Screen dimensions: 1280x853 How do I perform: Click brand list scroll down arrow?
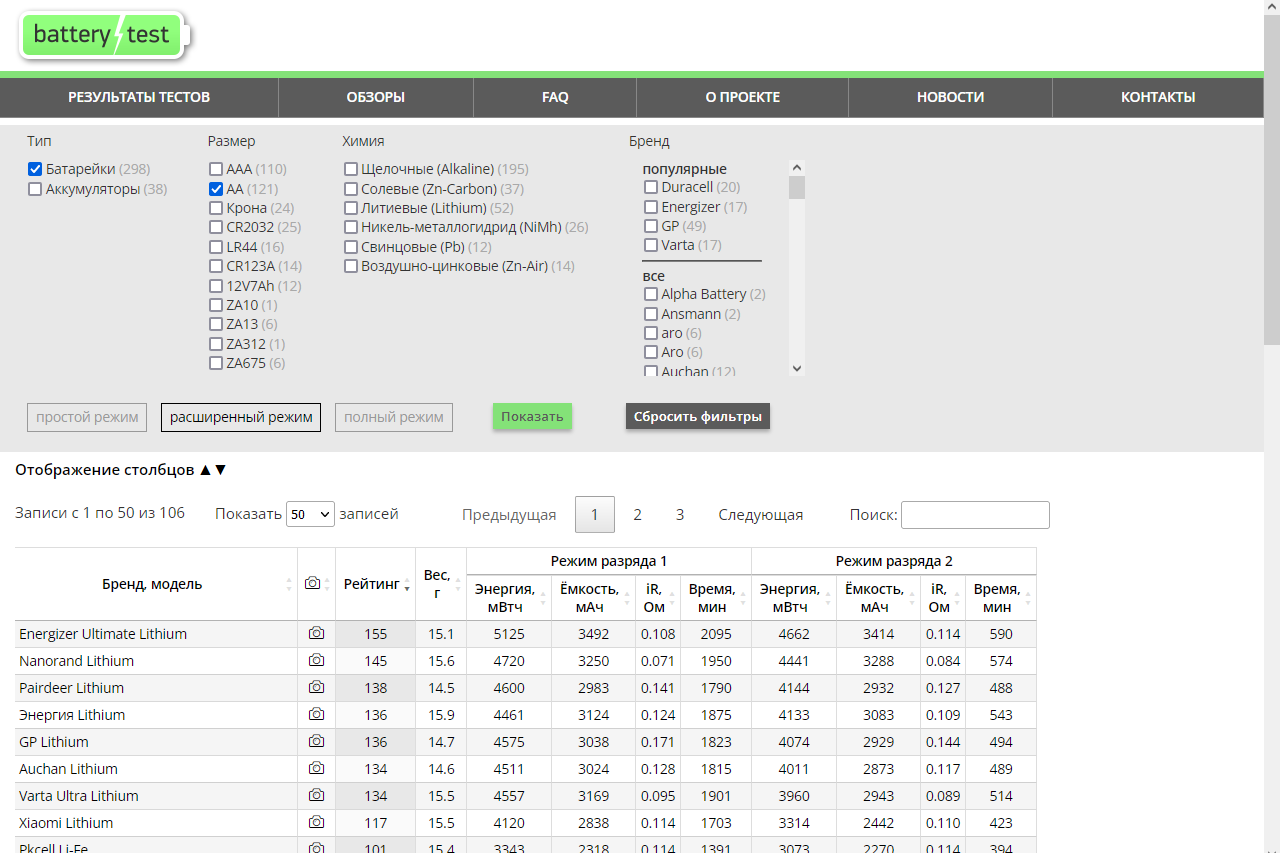coord(797,368)
